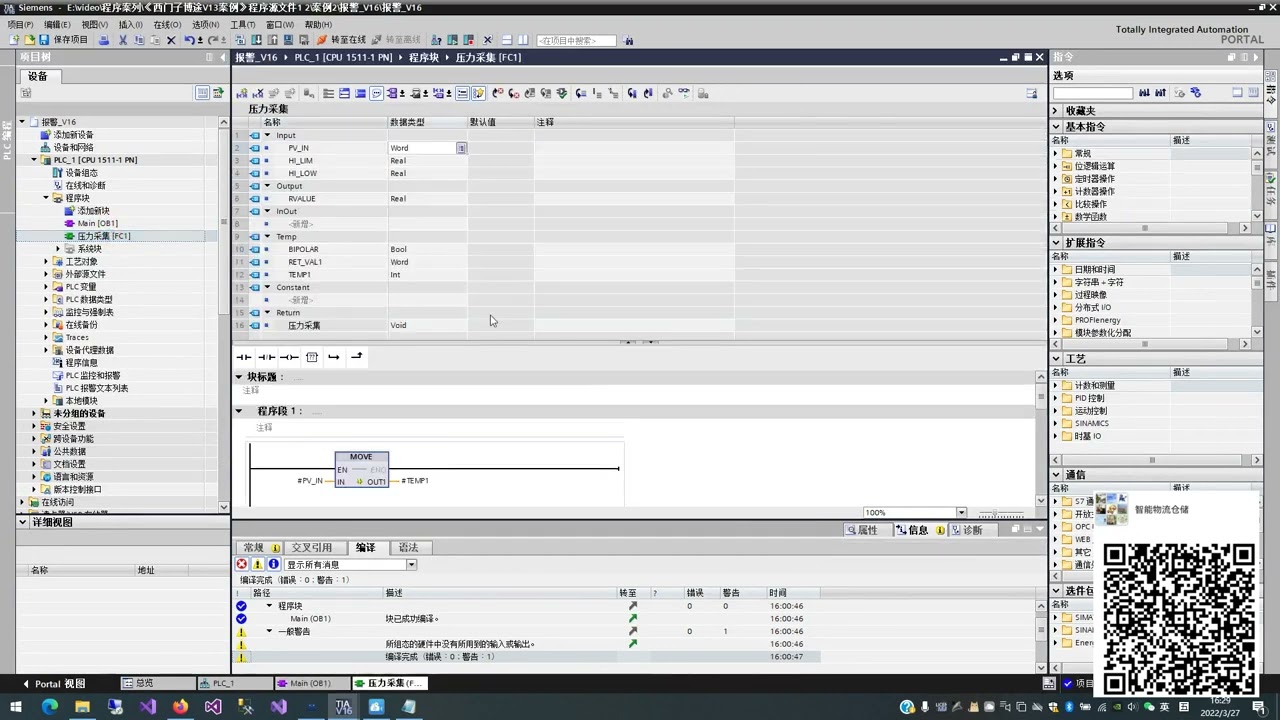1280x720 pixels.
Task: Open the 在线(O) menu
Action: (x=166, y=25)
